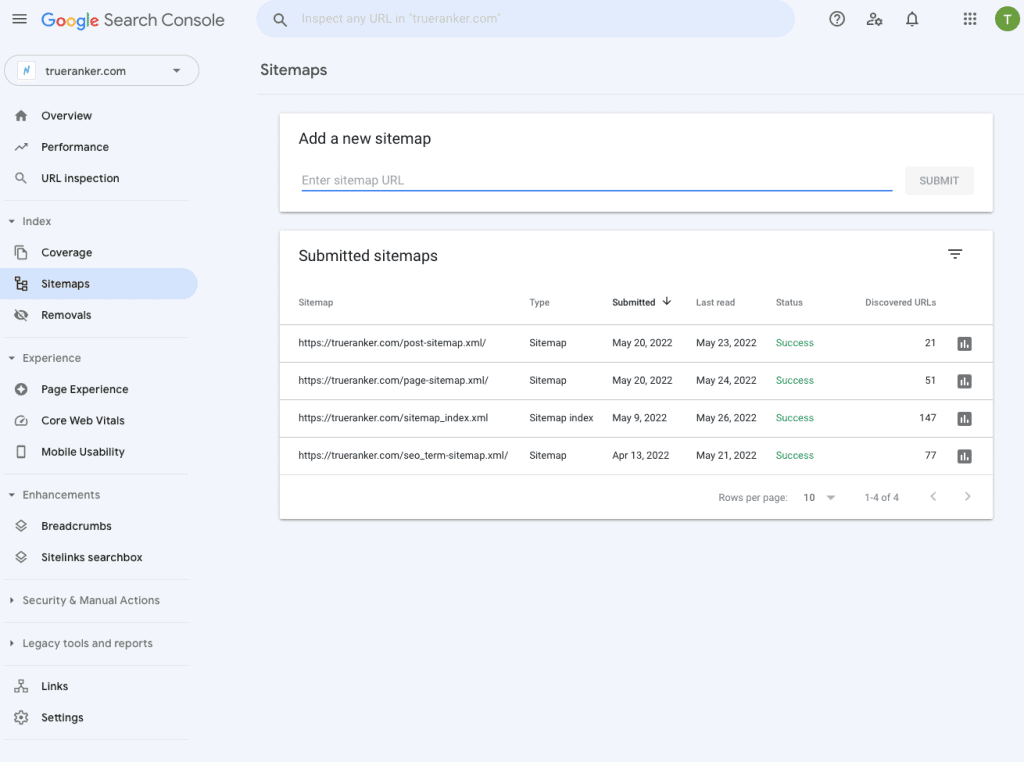The width and height of the screenshot is (1024, 762).
Task: Sort by the Type column header
Action: (x=539, y=302)
